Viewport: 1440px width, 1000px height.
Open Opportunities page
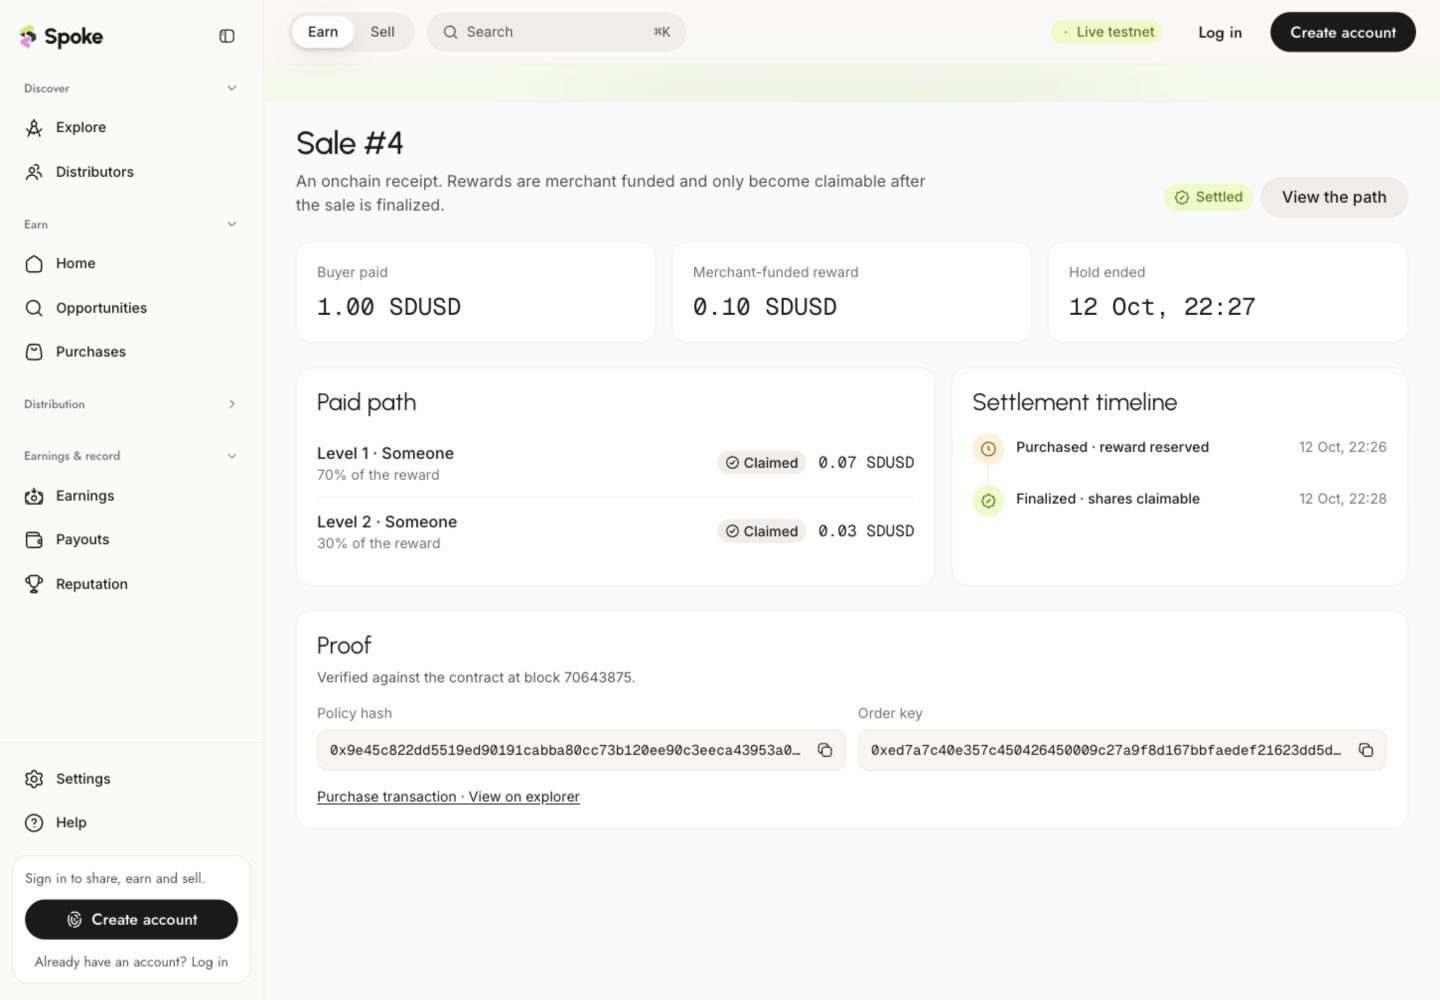pyautogui.click(x=131, y=308)
